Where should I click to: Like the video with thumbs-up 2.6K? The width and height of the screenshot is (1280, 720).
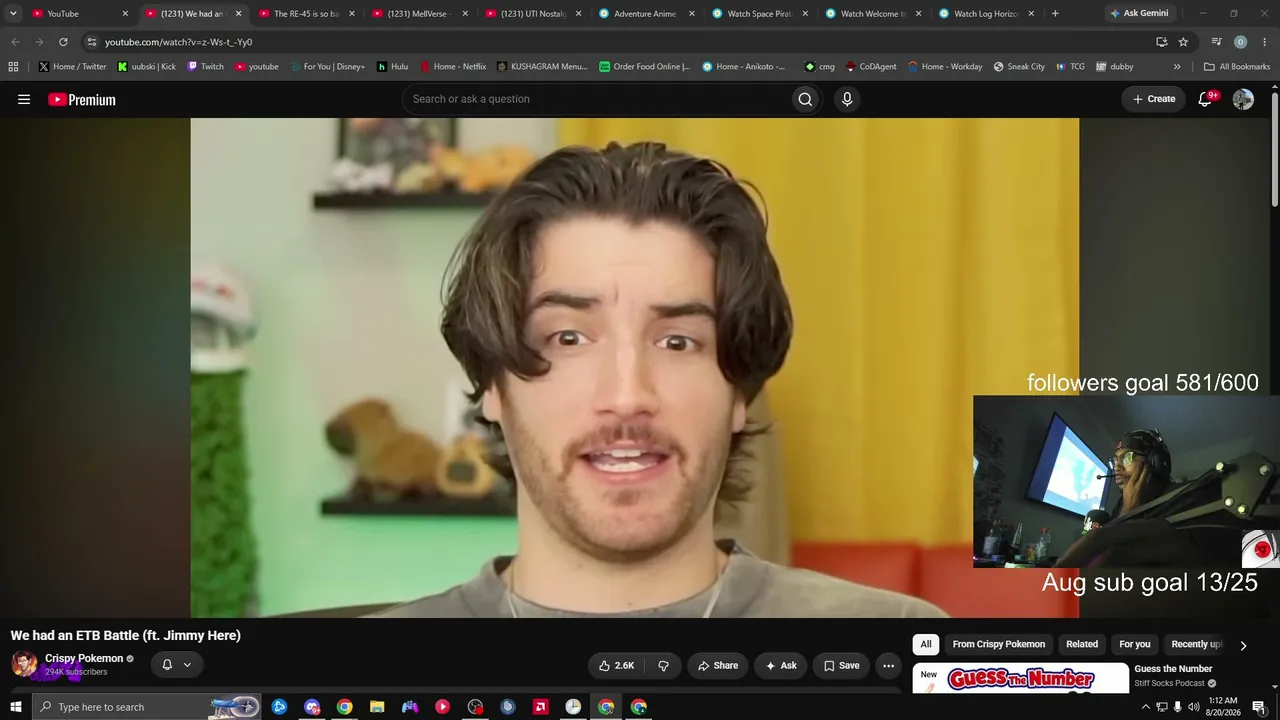617,665
